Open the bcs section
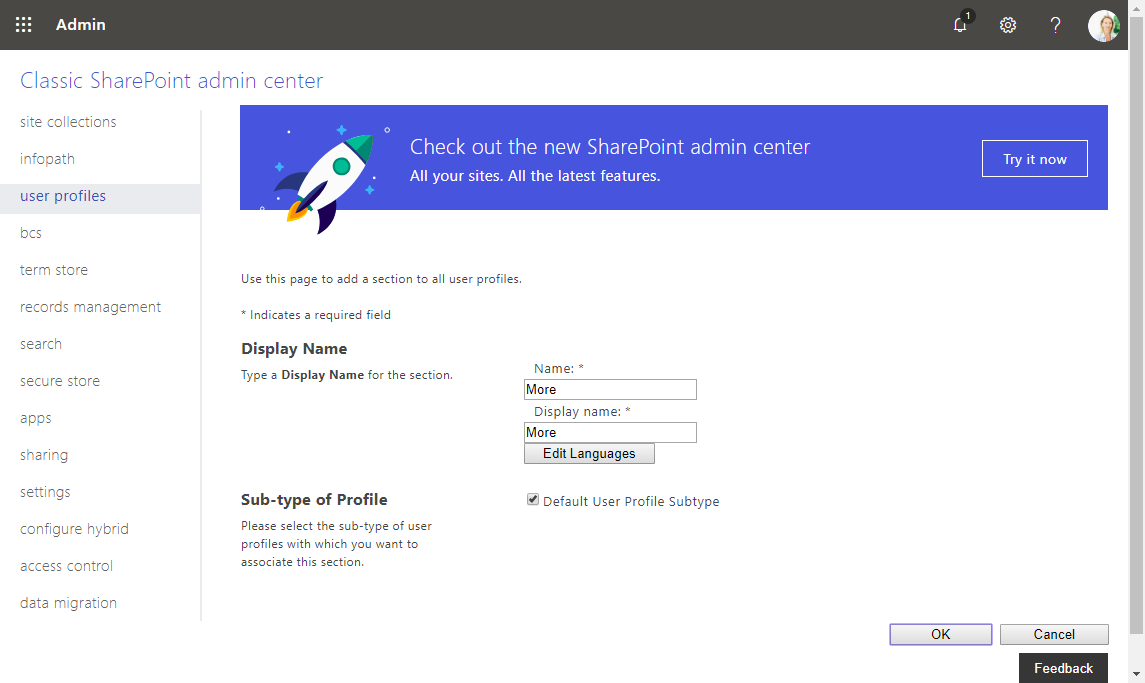 pyautogui.click(x=31, y=233)
